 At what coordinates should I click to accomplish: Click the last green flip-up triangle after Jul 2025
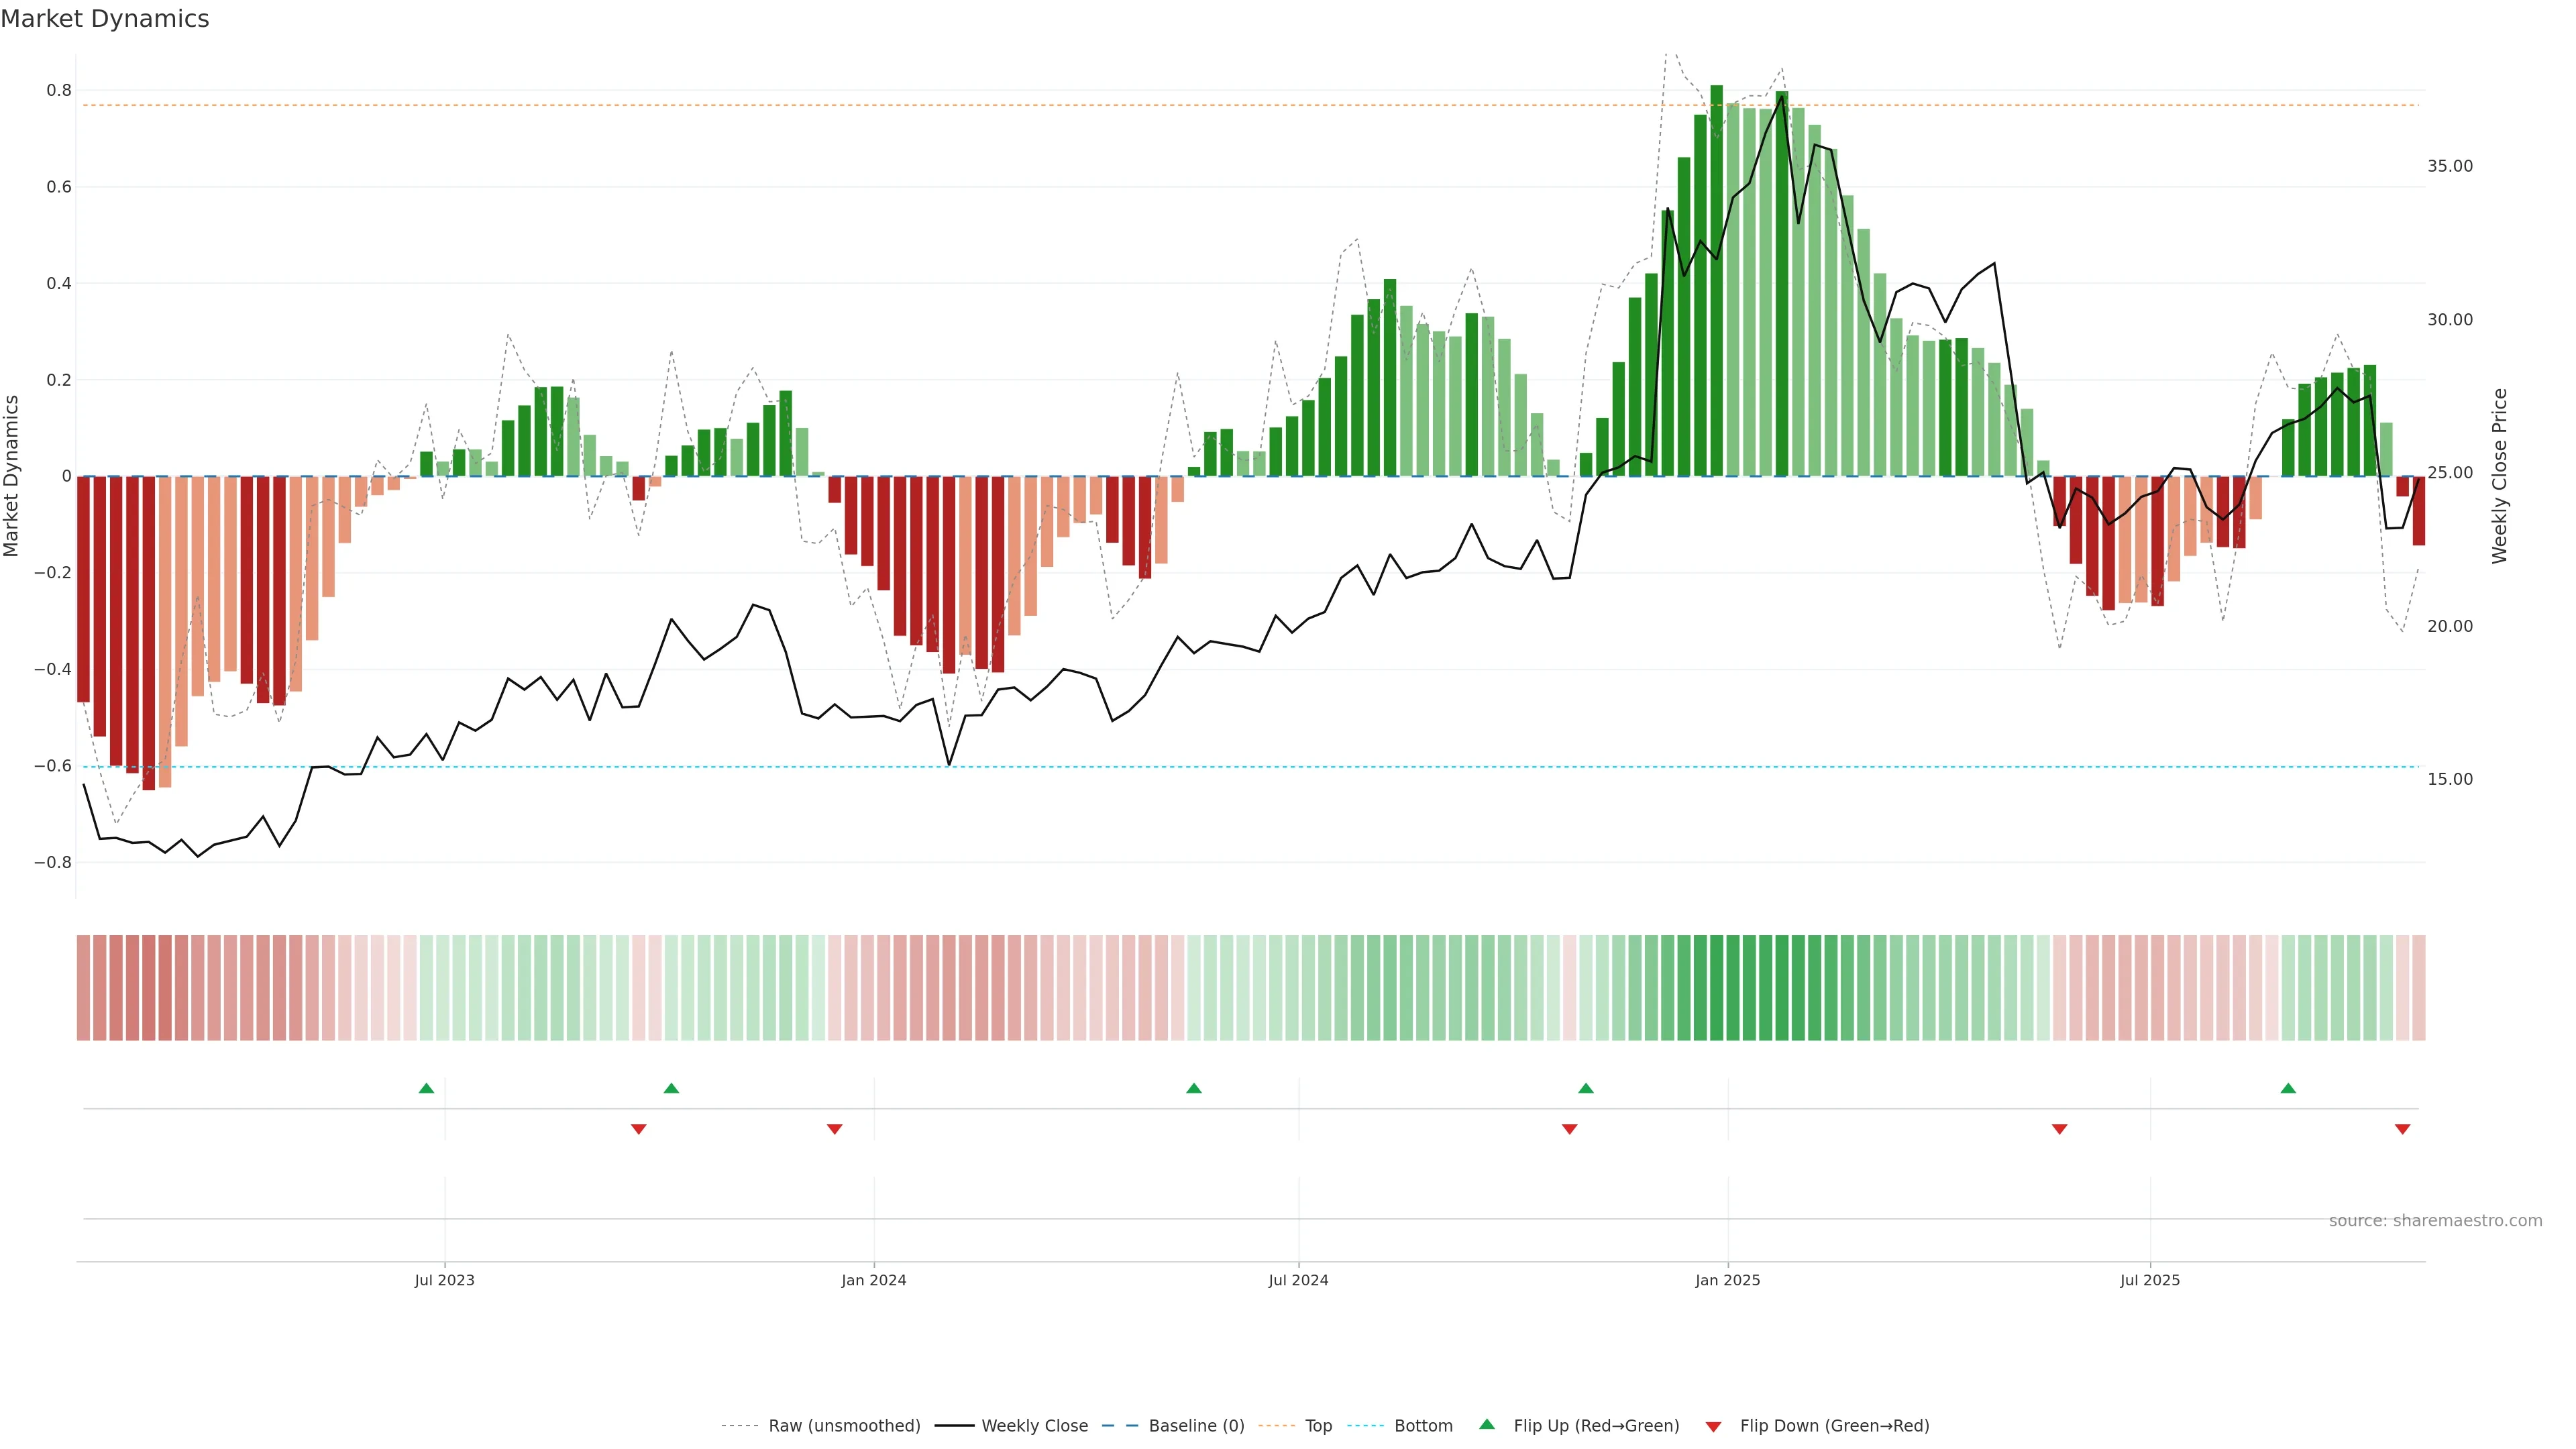(x=2288, y=1088)
